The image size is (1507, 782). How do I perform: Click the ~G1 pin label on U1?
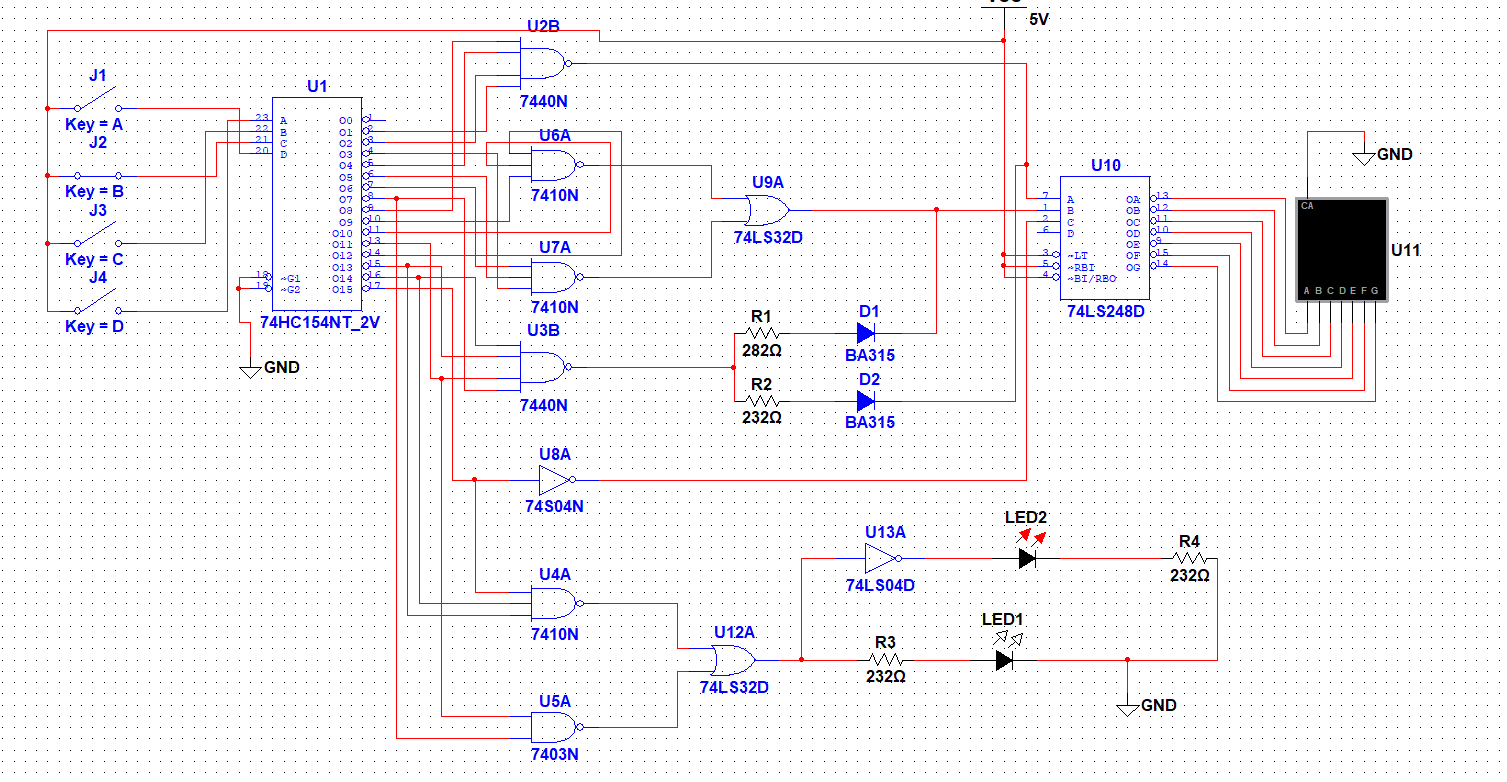point(290,277)
